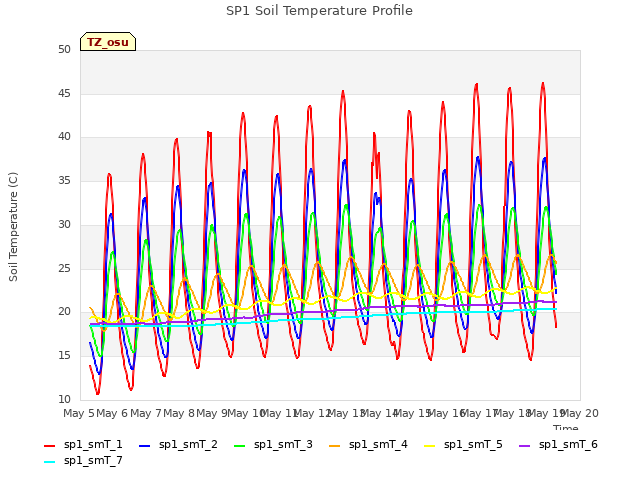
Task: Click the TZ_osu annotation label
Action: (108, 42)
